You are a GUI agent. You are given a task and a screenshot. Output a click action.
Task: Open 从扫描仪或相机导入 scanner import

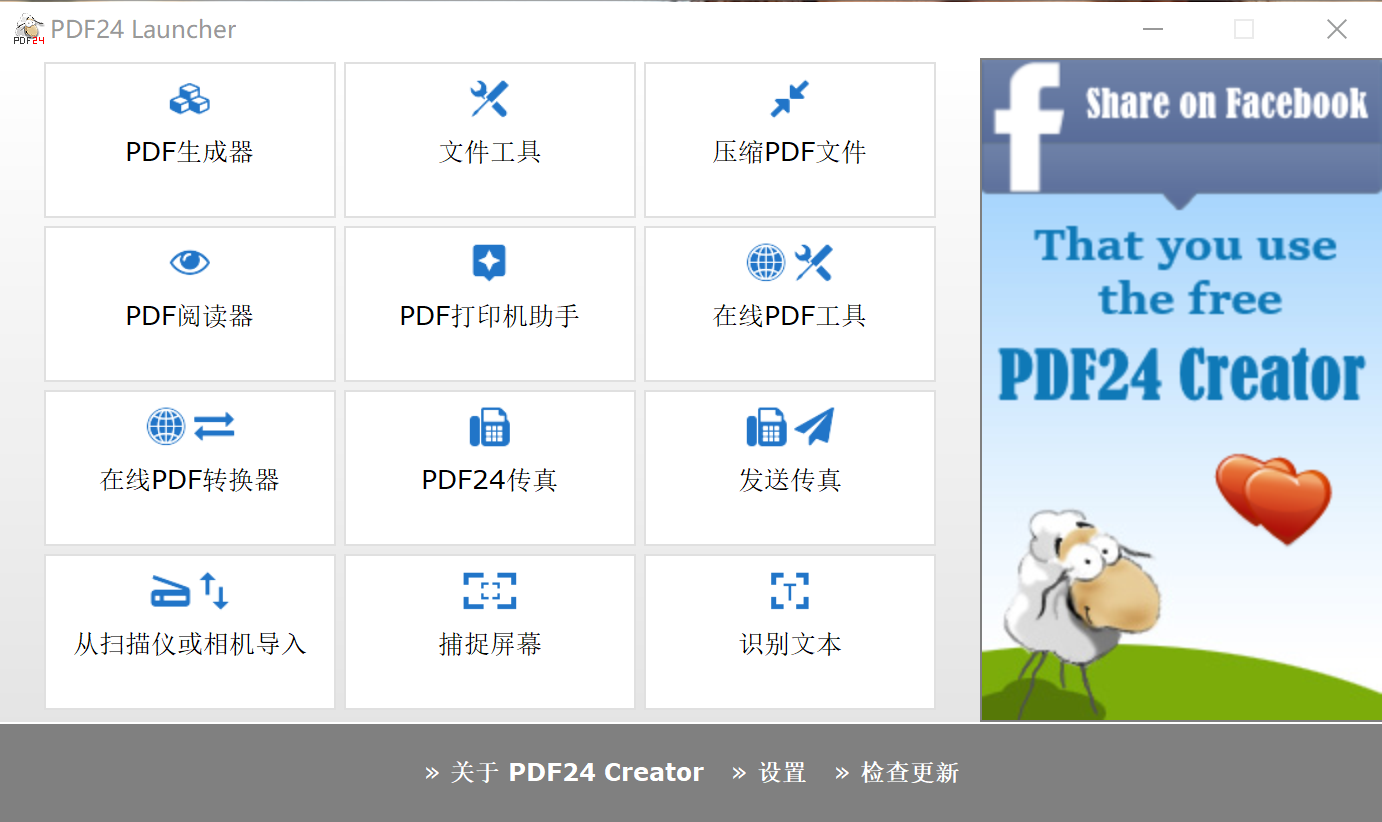tap(189, 632)
